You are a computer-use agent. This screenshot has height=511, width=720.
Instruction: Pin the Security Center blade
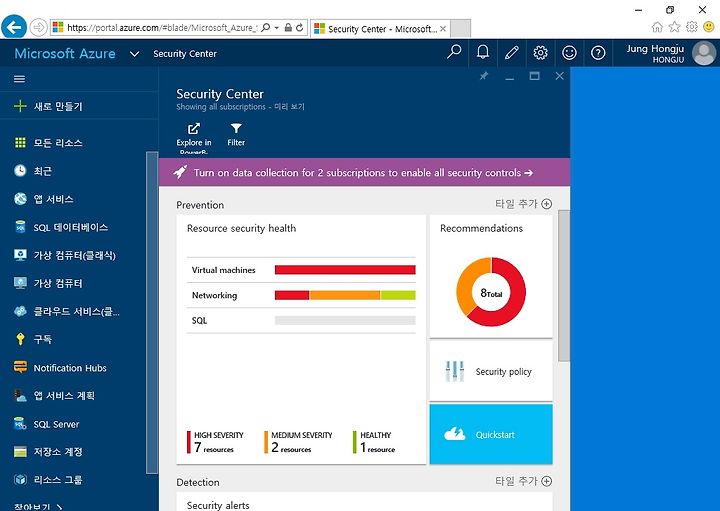(x=484, y=76)
